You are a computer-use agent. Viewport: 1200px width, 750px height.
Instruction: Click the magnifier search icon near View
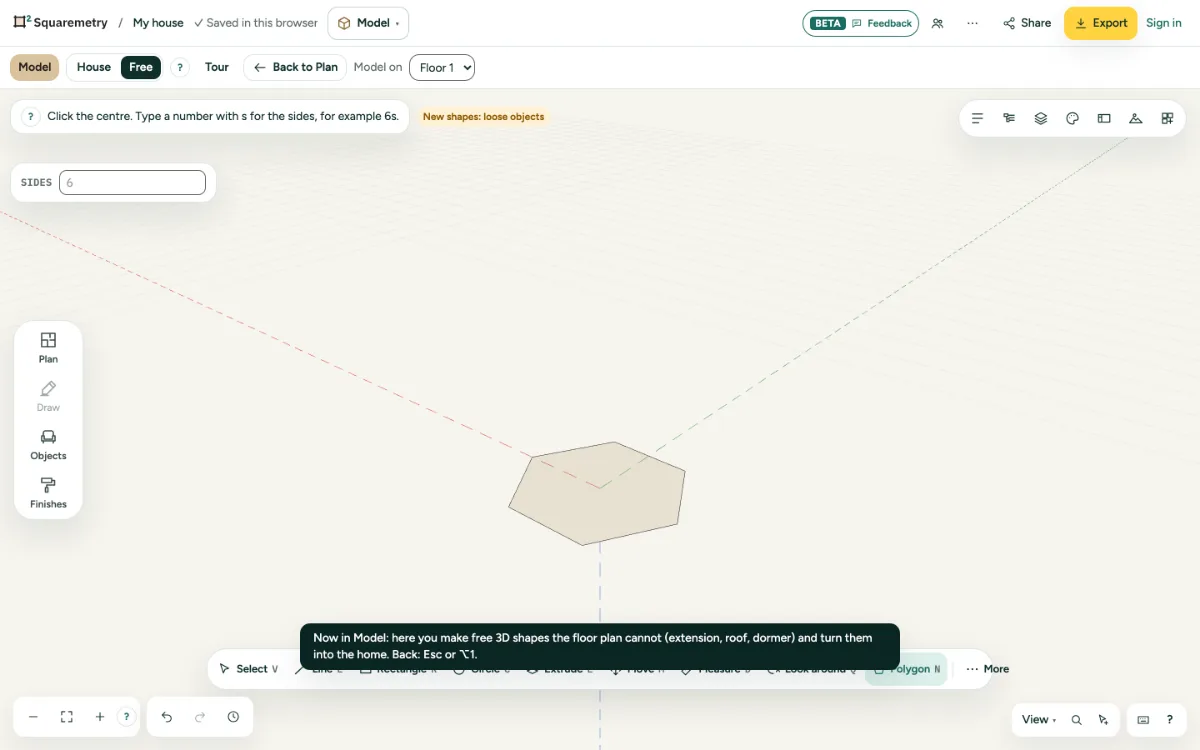tap(1077, 720)
